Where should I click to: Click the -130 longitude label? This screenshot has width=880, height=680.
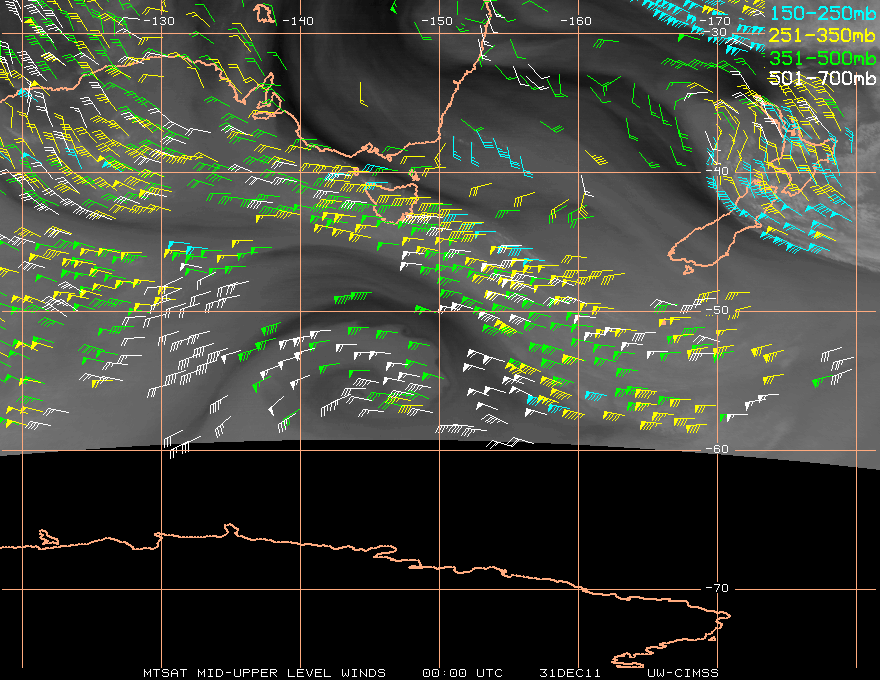coord(159,21)
